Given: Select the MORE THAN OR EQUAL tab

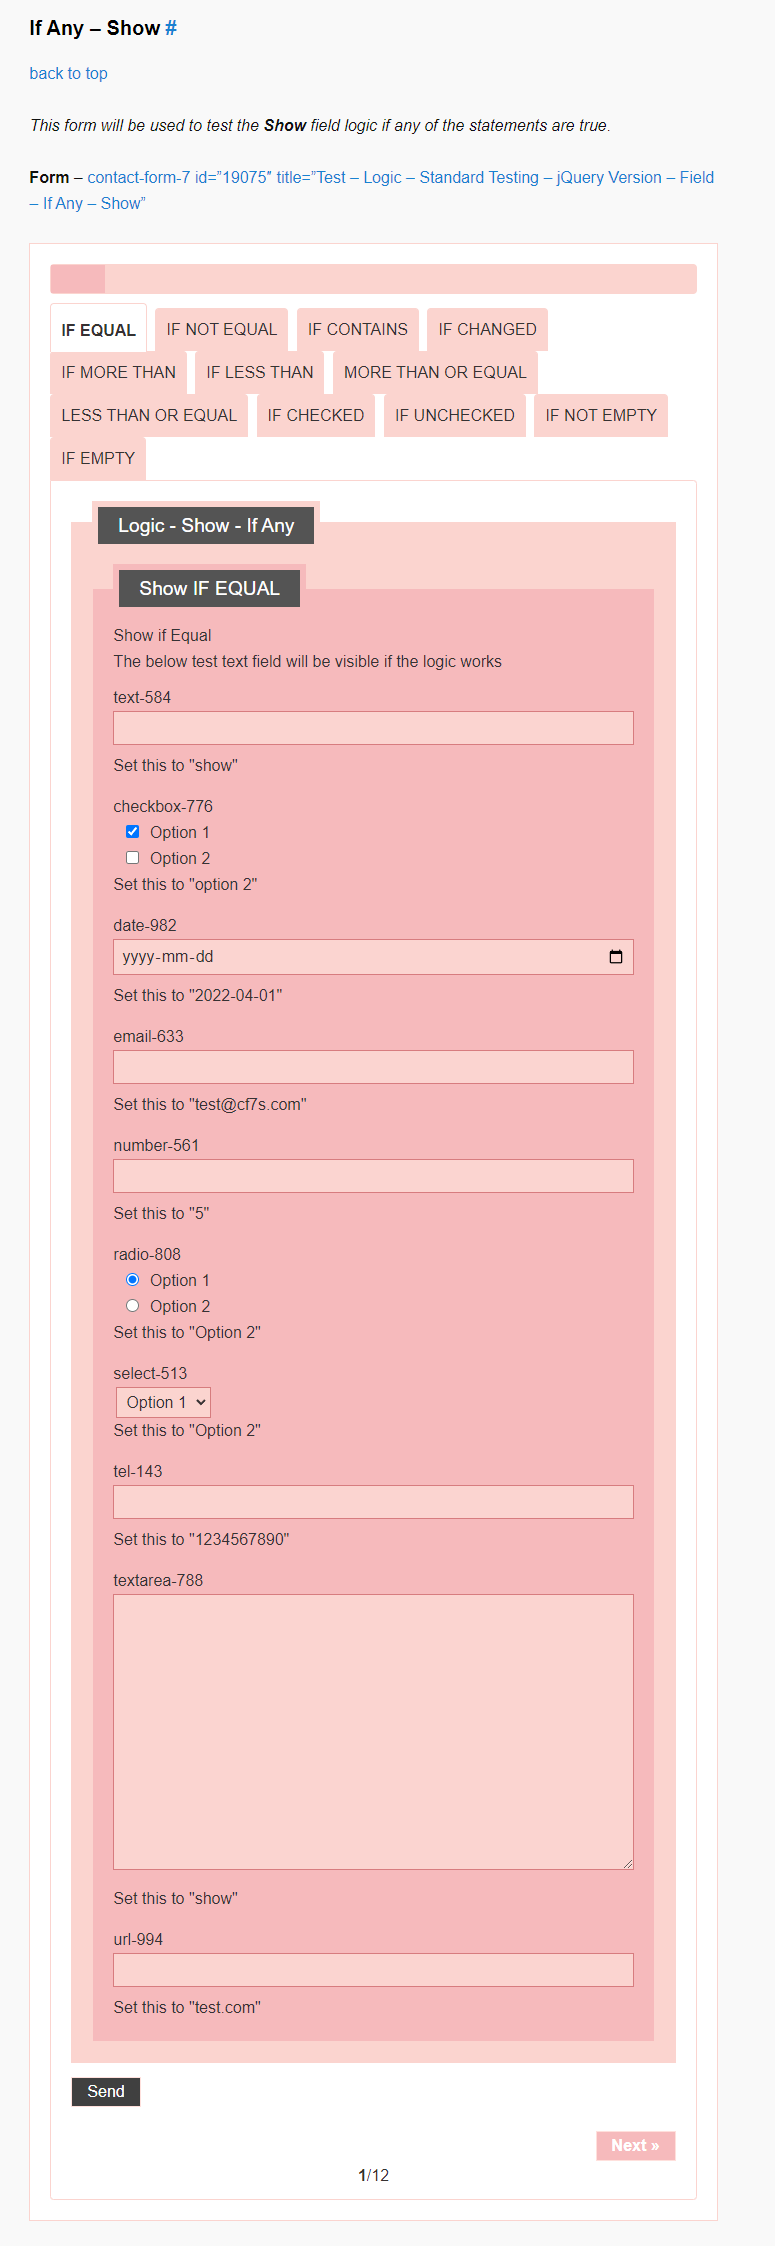Looking at the screenshot, I should 435,373.
